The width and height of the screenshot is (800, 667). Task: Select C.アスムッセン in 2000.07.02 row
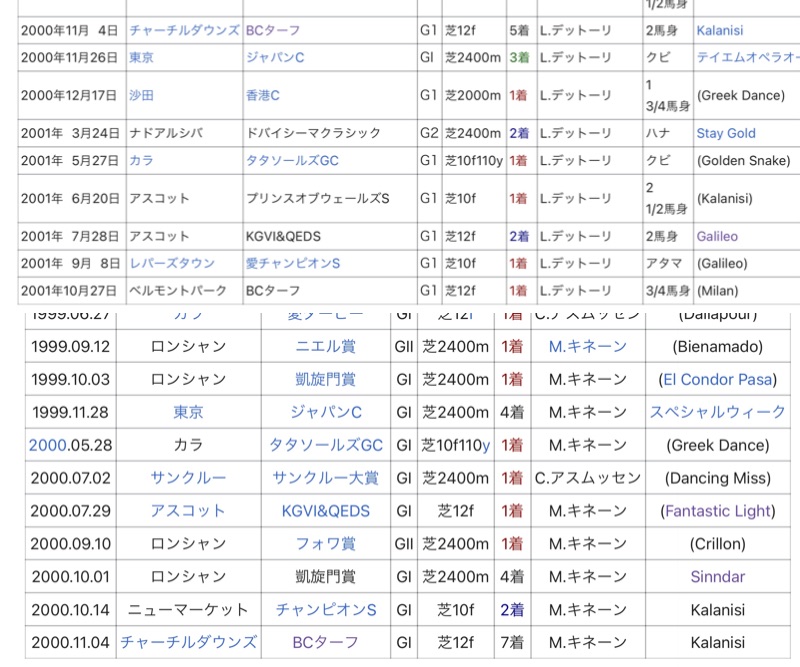click(588, 478)
